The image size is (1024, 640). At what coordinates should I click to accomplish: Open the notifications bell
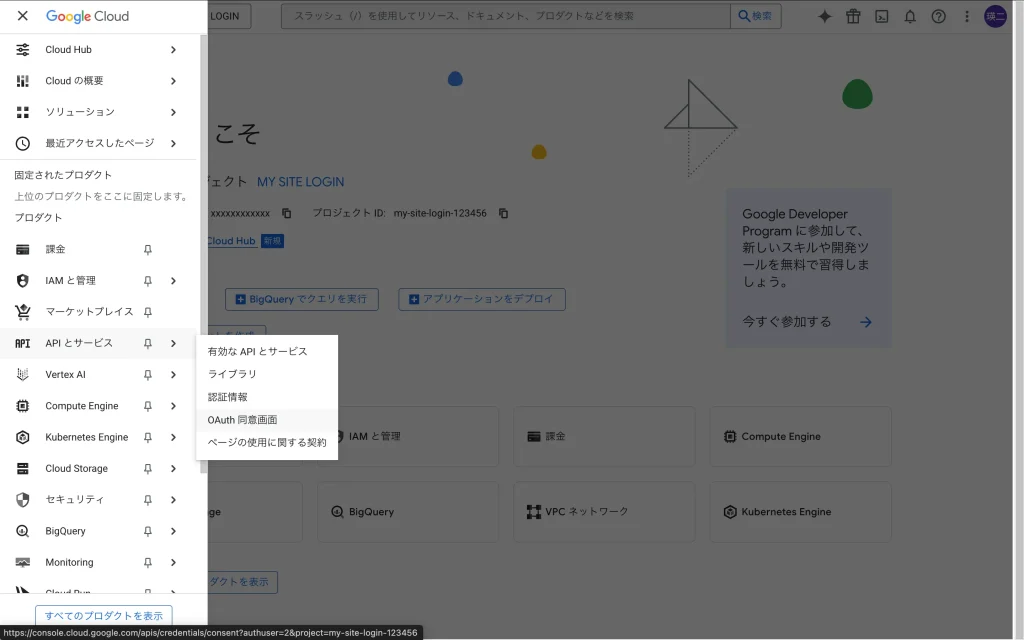click(x=910, y=16)
